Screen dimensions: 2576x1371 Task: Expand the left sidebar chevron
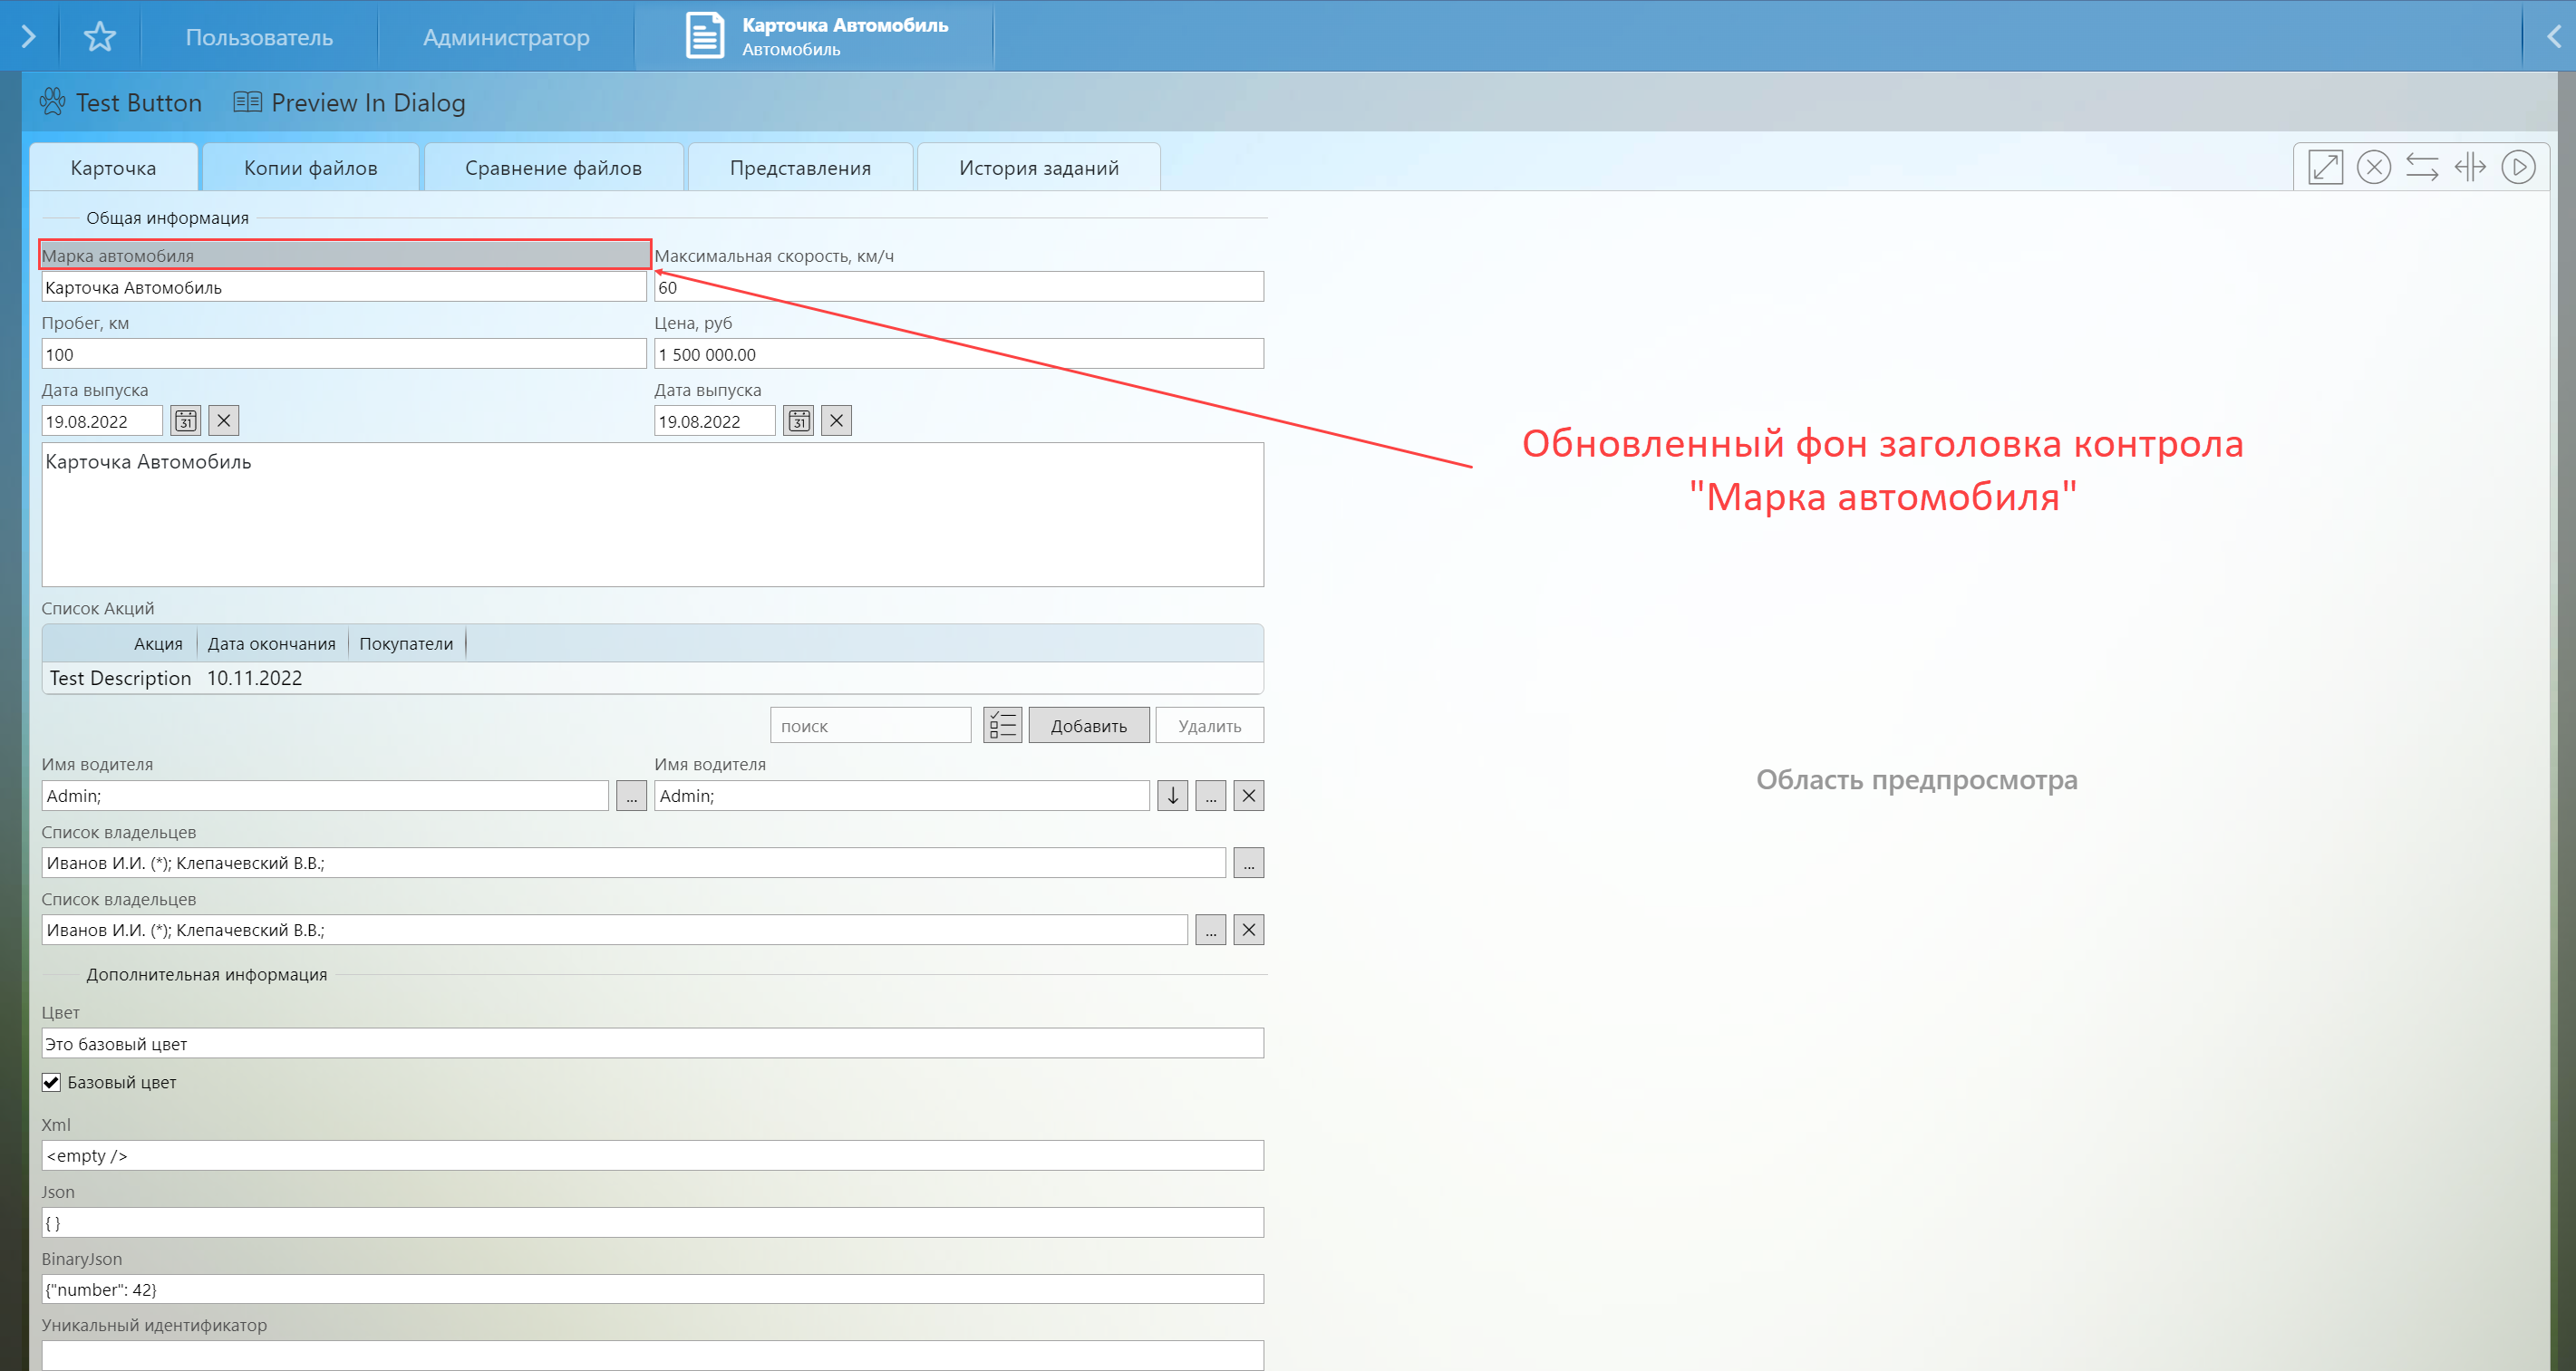[x=28, y=37]
